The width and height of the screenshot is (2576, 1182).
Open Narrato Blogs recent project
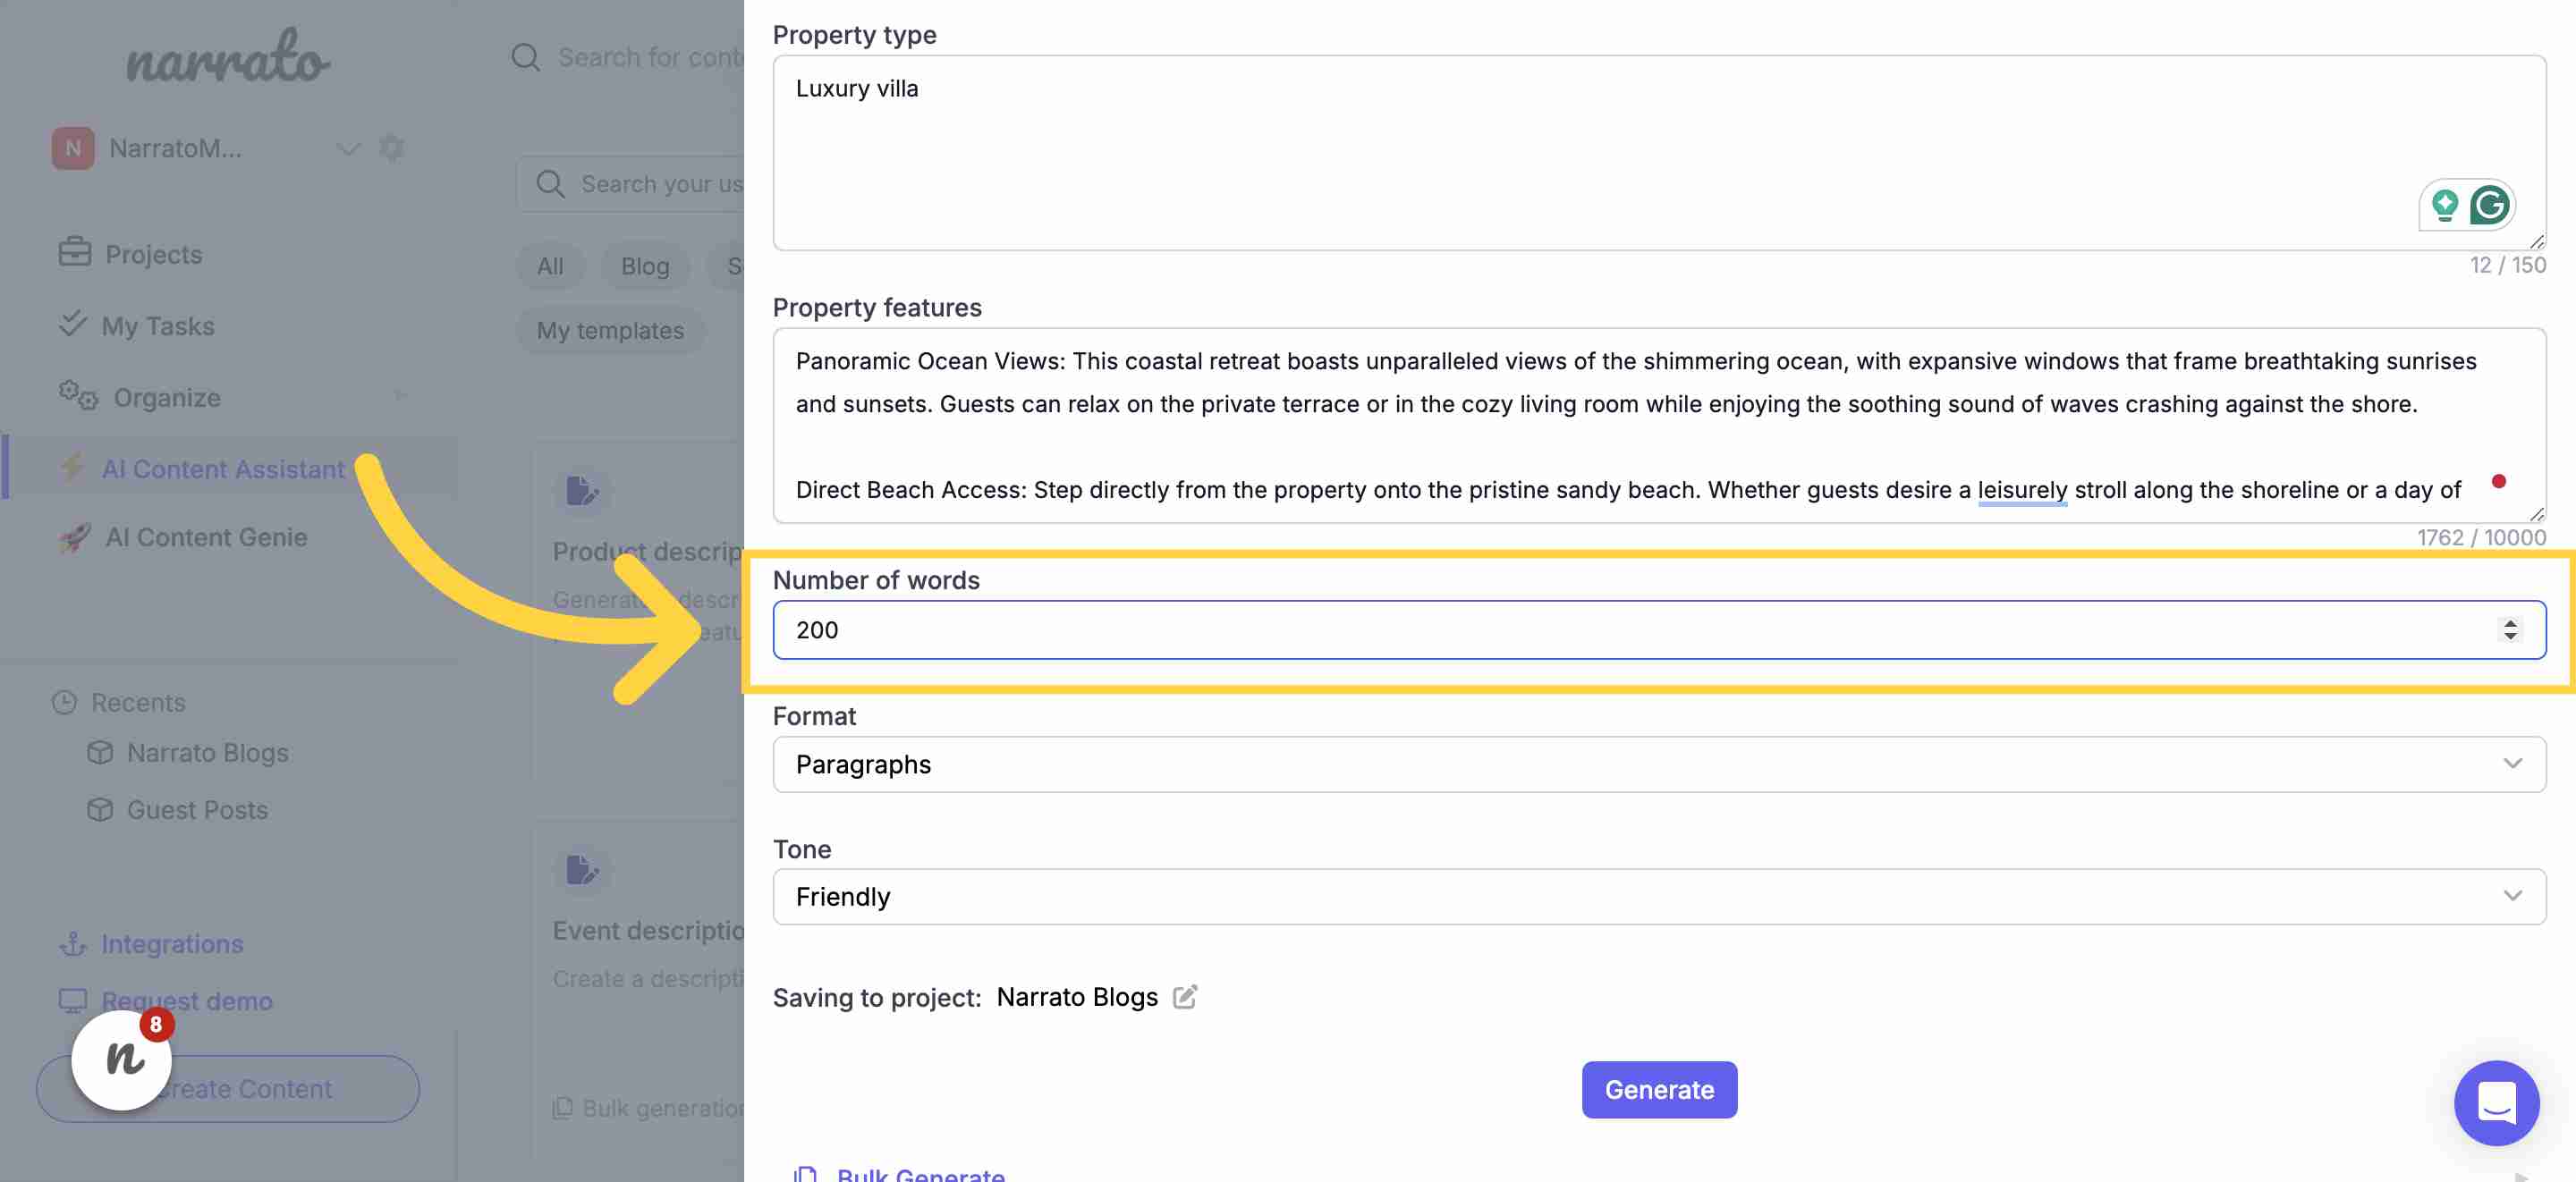coord(207,753)
